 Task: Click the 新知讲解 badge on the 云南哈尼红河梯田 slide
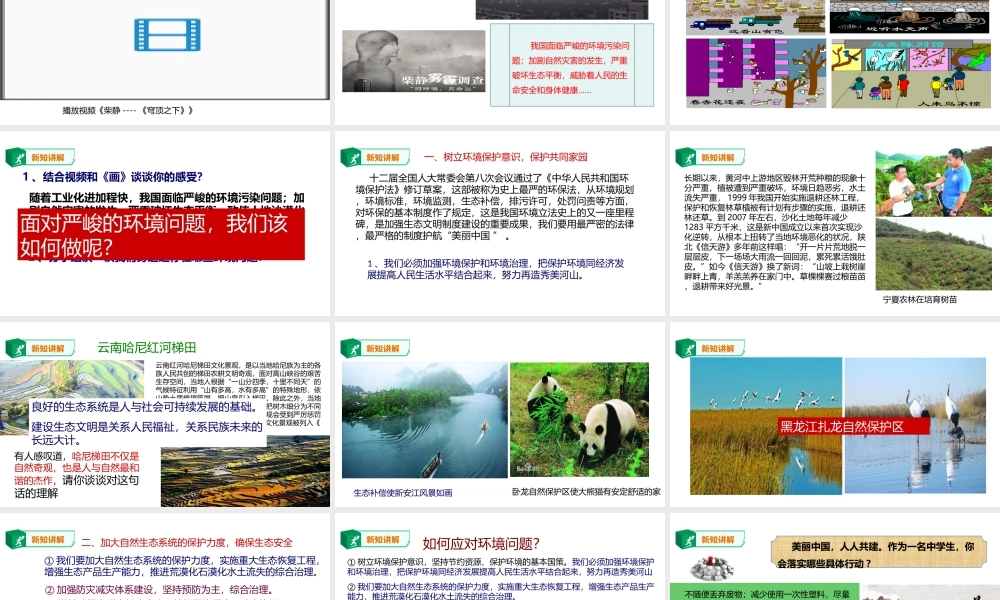point(40,349)
